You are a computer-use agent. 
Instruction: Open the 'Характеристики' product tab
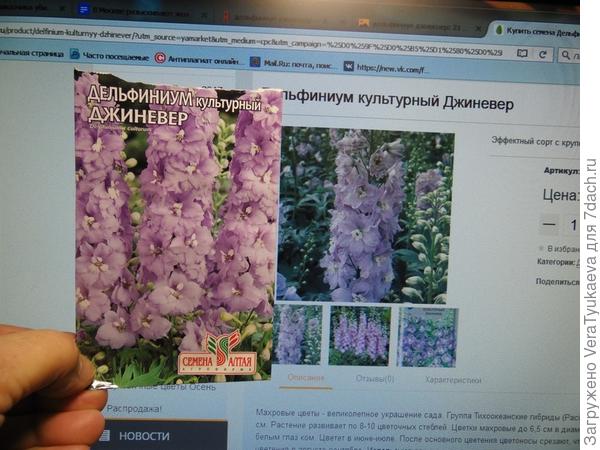click(453, 380)
